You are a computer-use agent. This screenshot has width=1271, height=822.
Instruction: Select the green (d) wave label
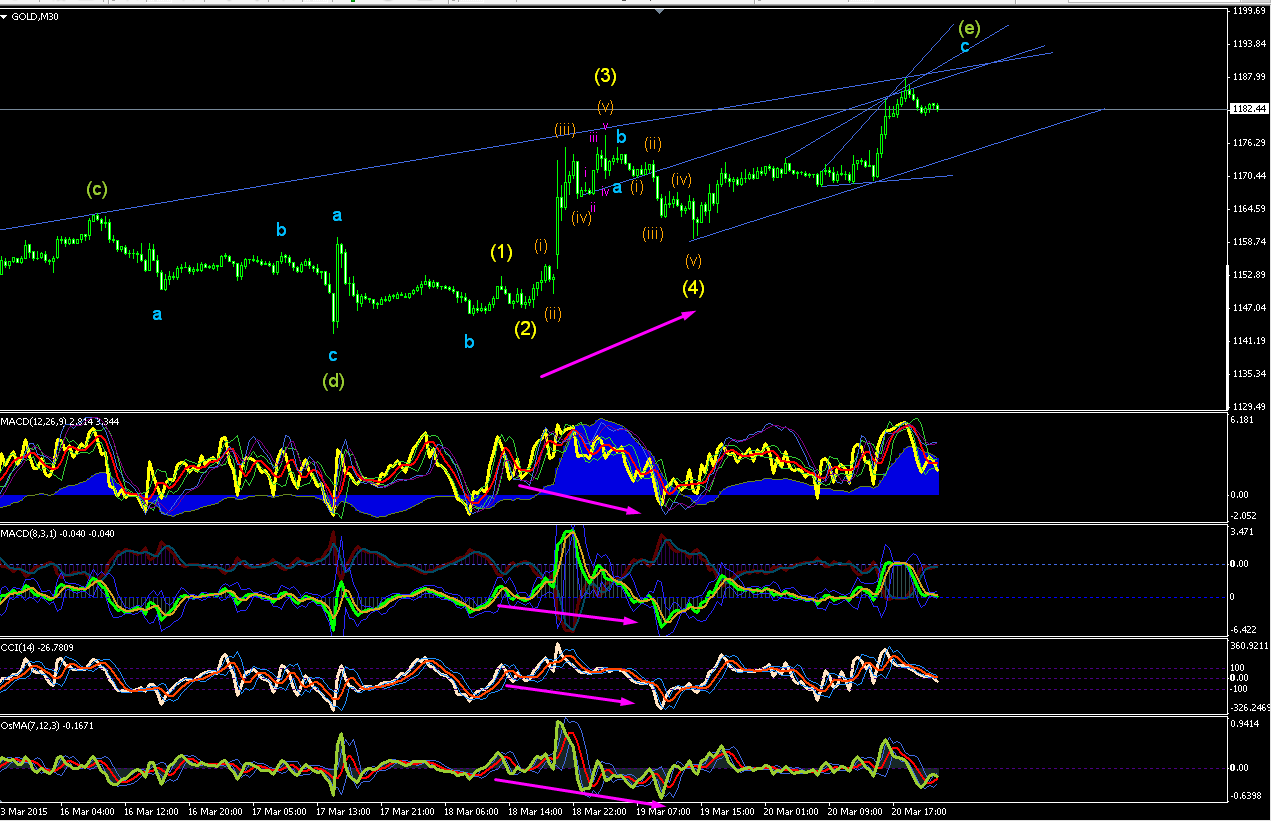coord(333,381)
